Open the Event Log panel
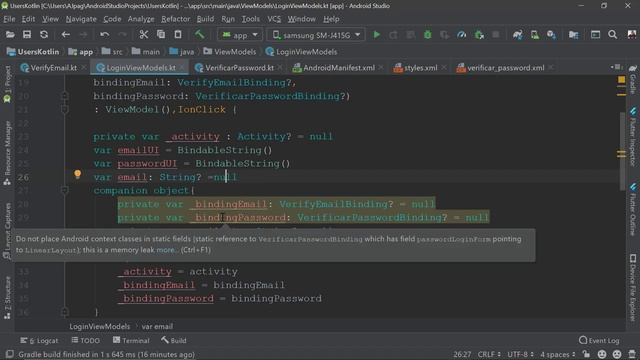 click(599, 340)
